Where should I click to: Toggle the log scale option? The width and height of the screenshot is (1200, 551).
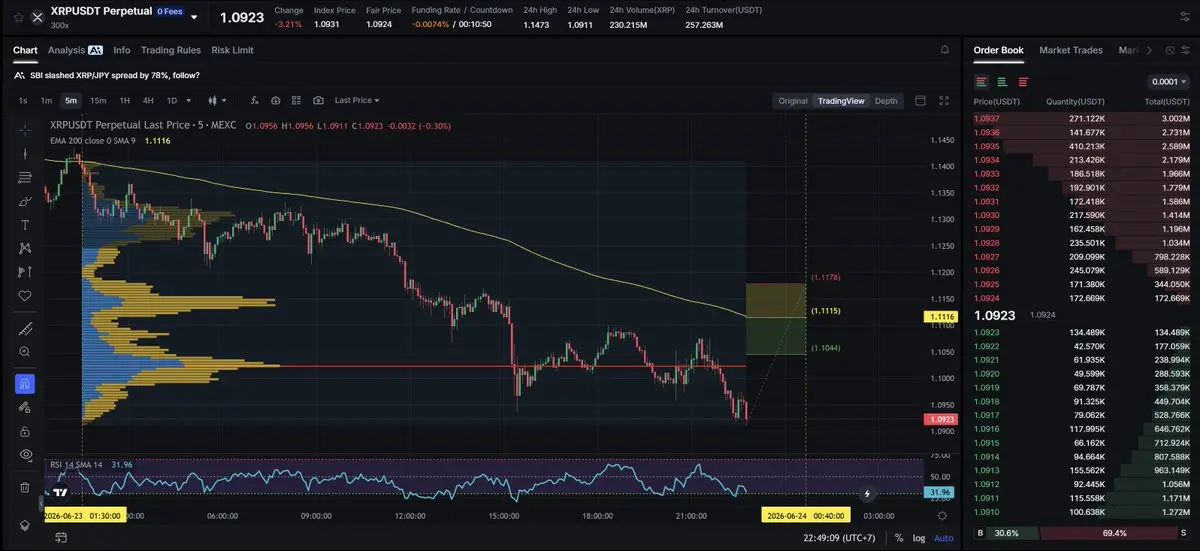pos(918,538)
